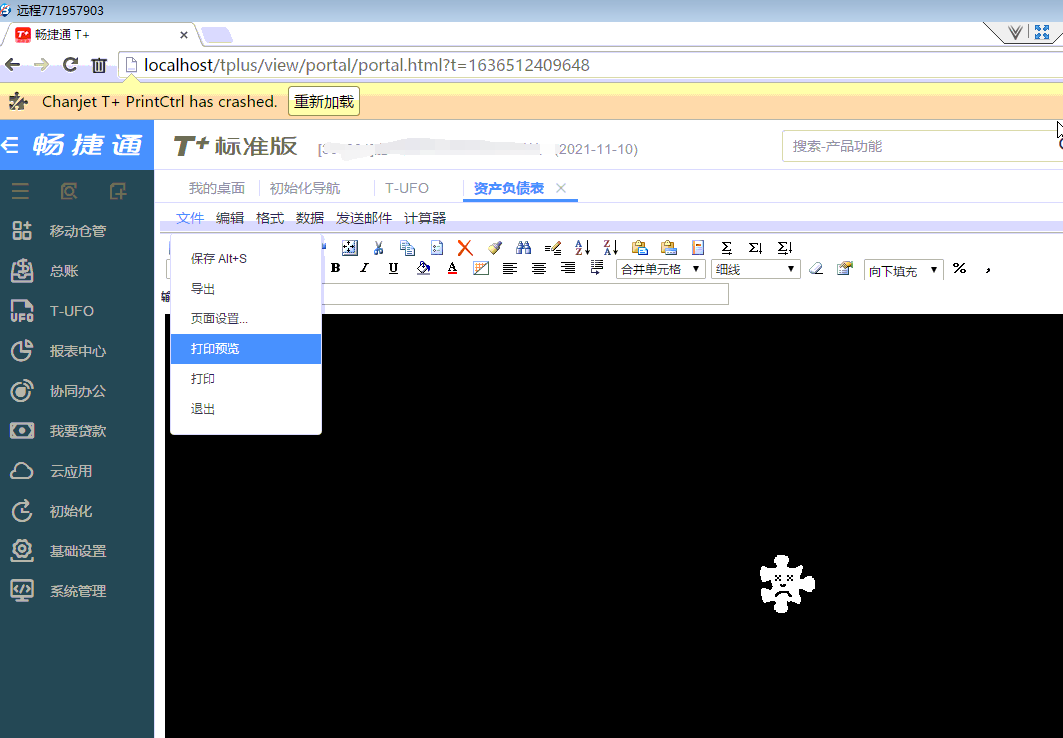Screen dimensions: 1063x738
Task: Click the browser back arrow
Action: 12,64
